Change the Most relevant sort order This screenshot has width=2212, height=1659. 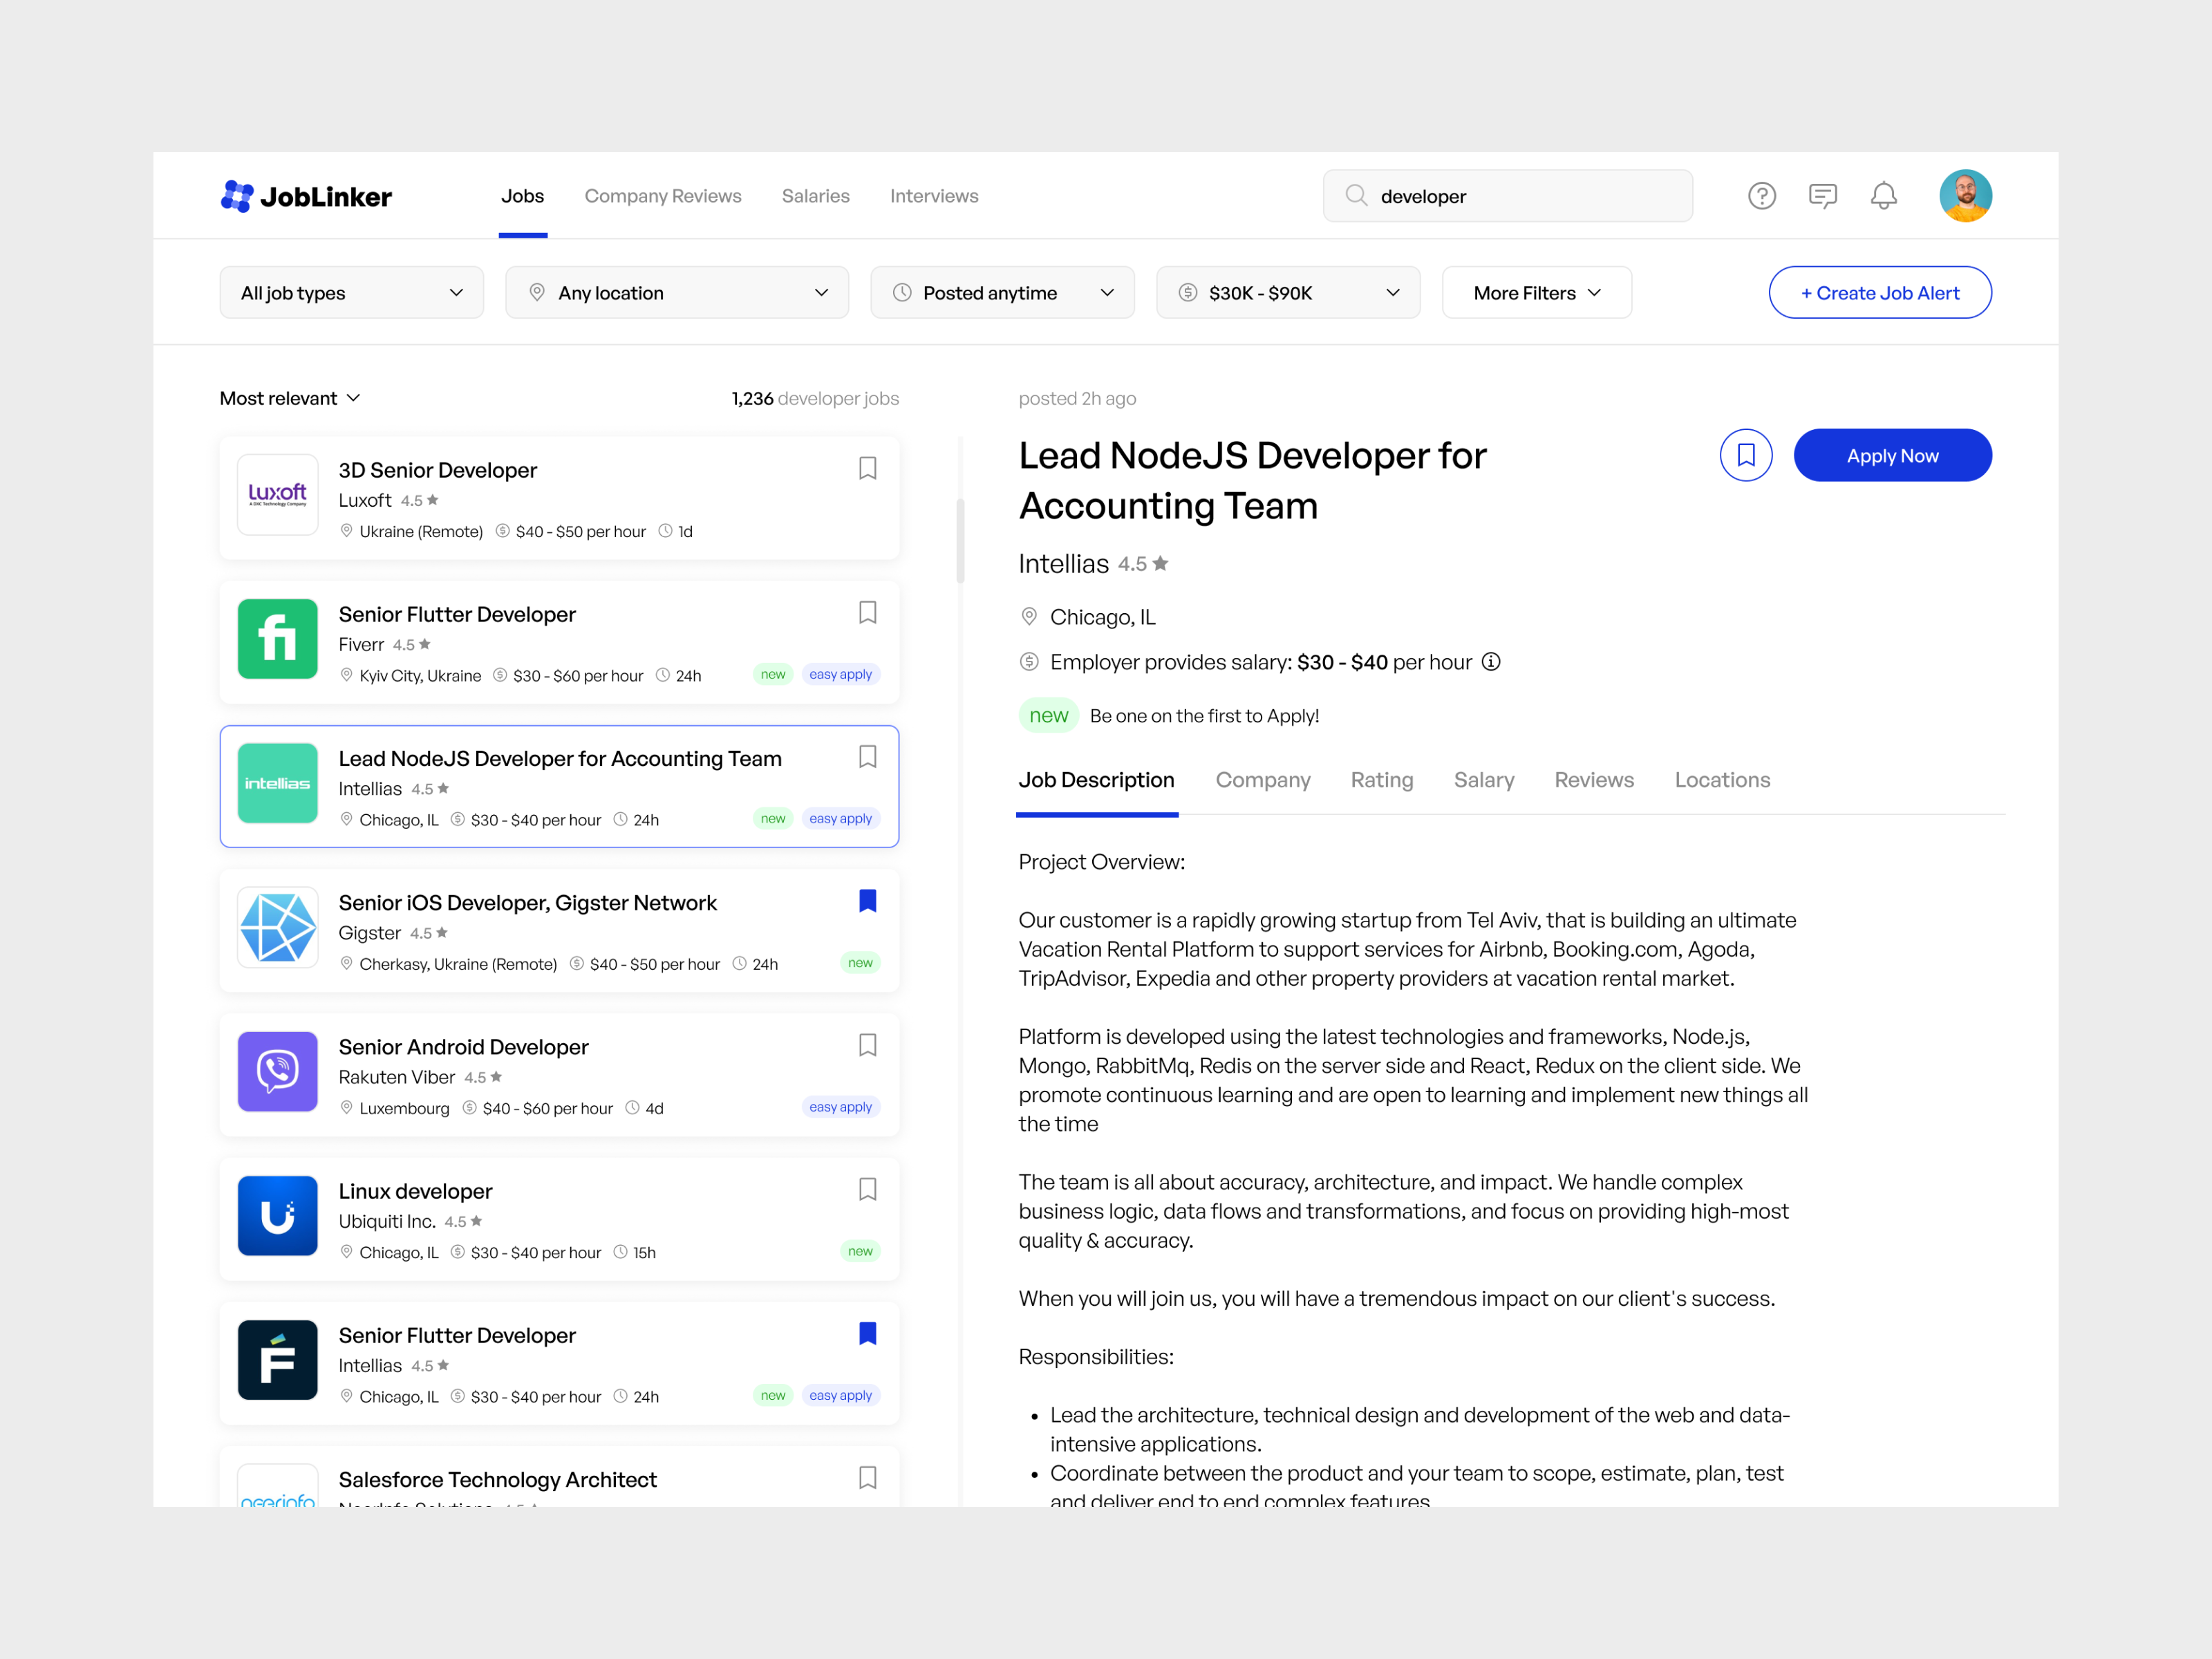[290, 398]
